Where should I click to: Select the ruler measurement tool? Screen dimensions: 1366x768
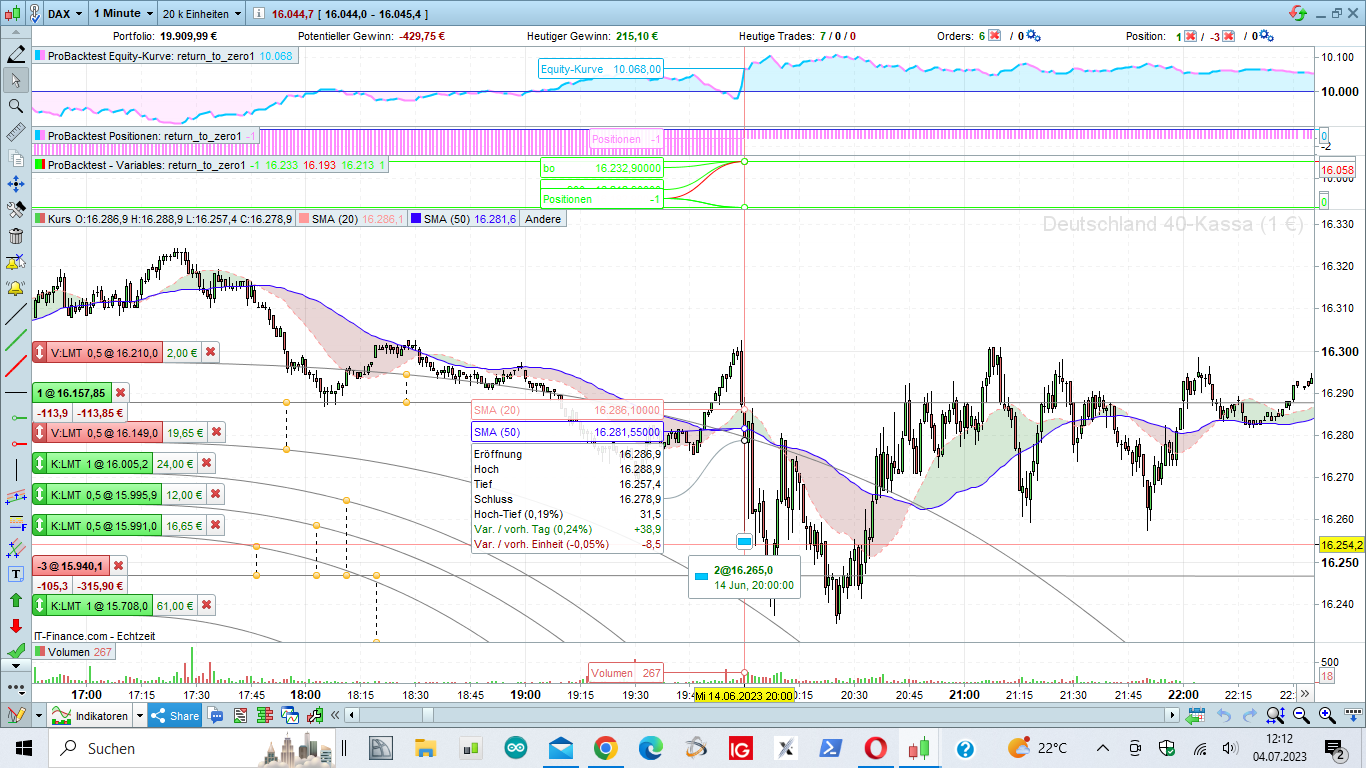point(15,132)
